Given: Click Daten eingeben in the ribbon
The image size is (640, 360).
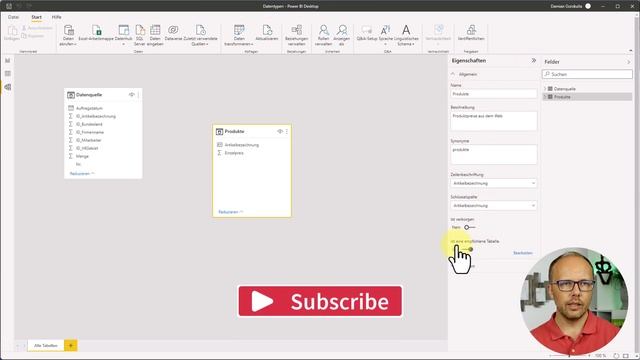Looking at the screenshot, I should coord(155,35).
